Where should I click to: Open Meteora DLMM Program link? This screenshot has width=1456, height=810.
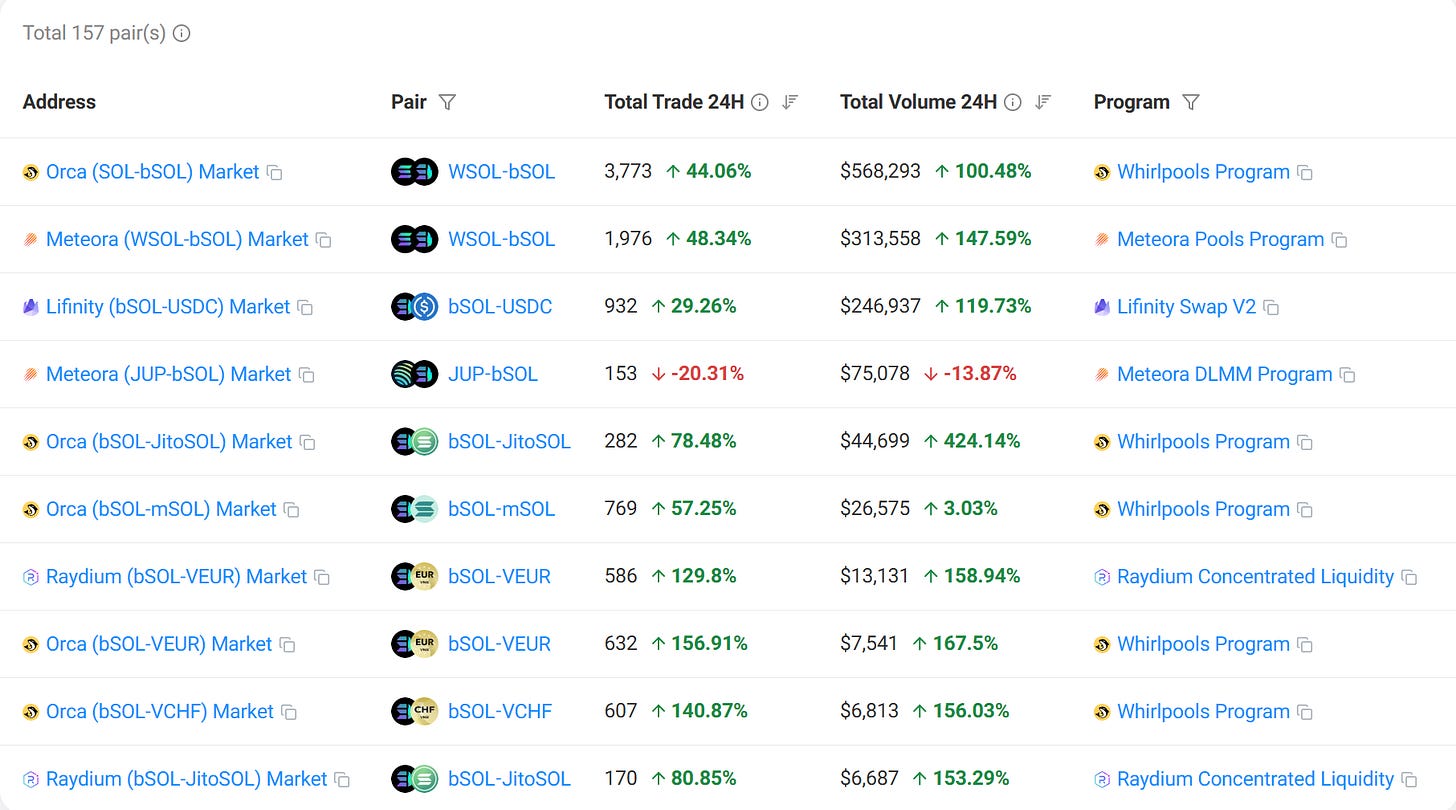click(x=1224, y=374)
